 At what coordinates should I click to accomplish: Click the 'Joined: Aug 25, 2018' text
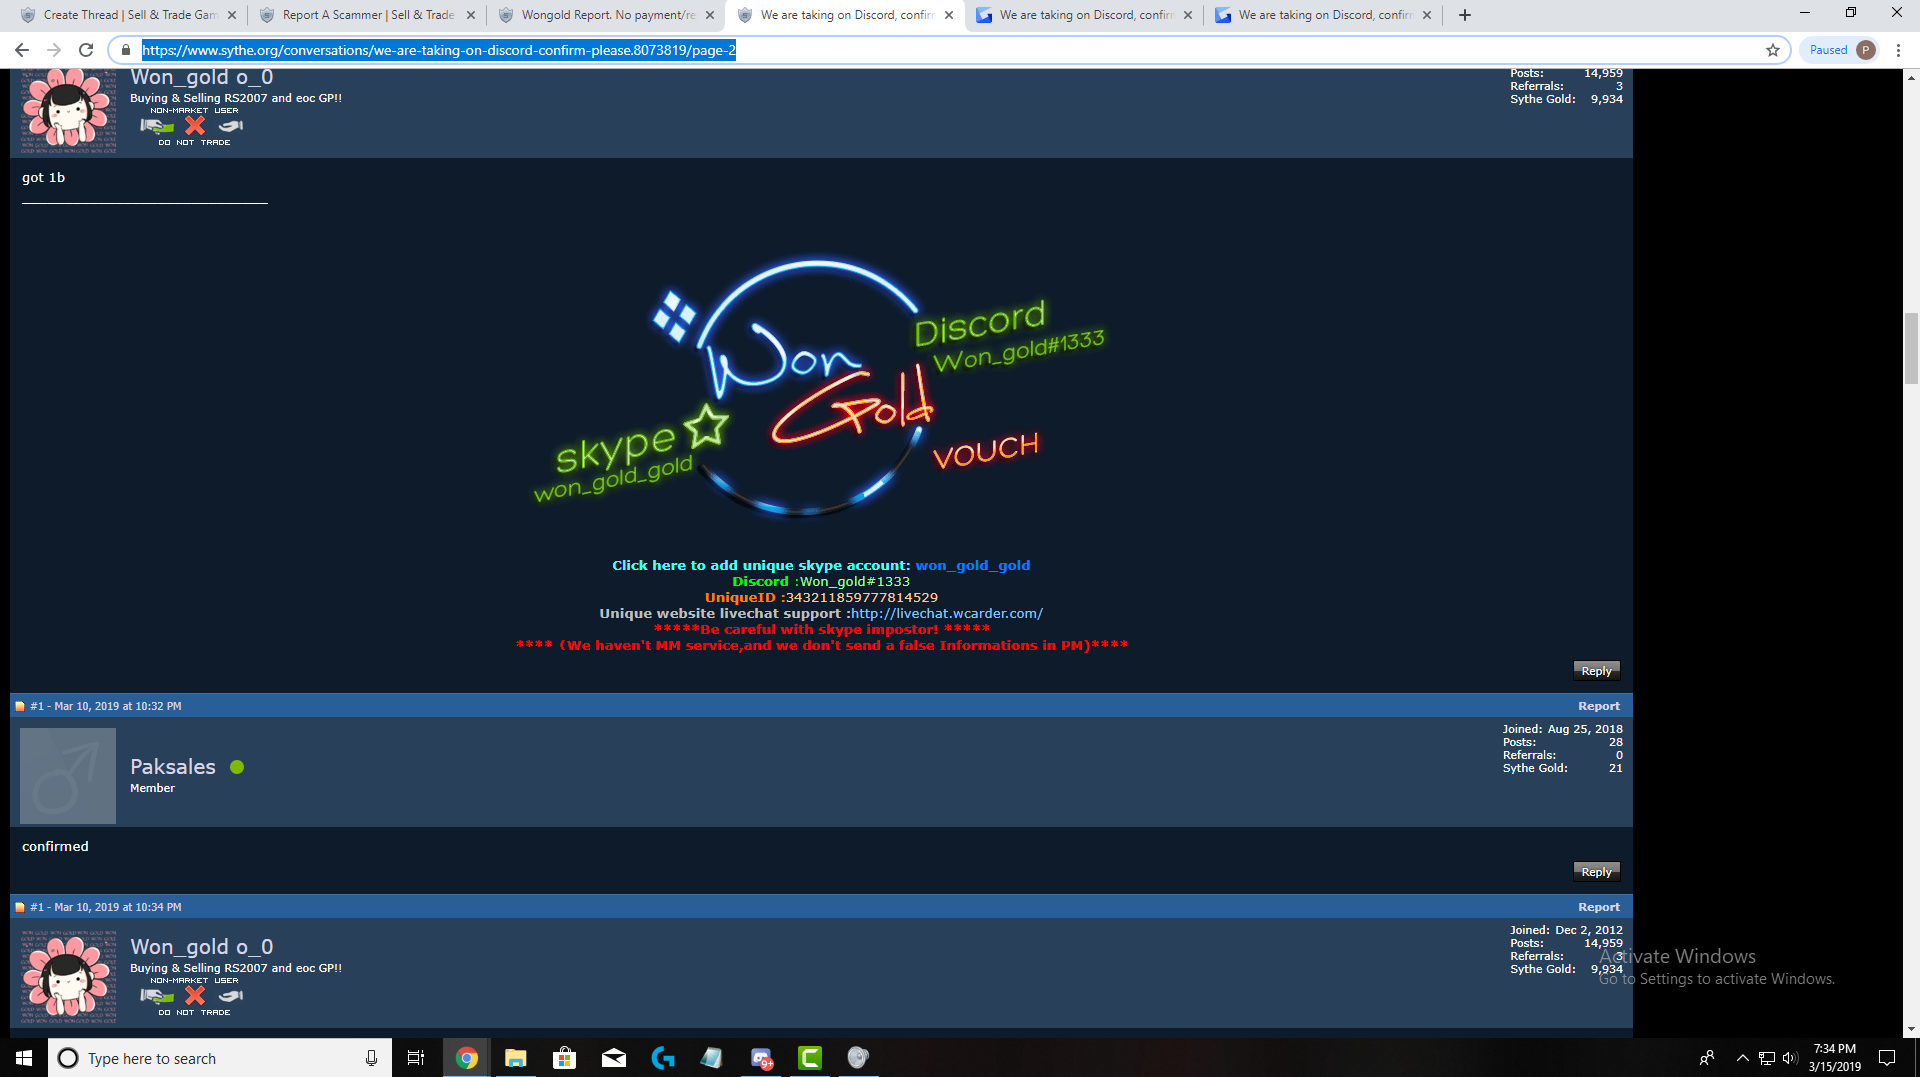point(1562,729)
